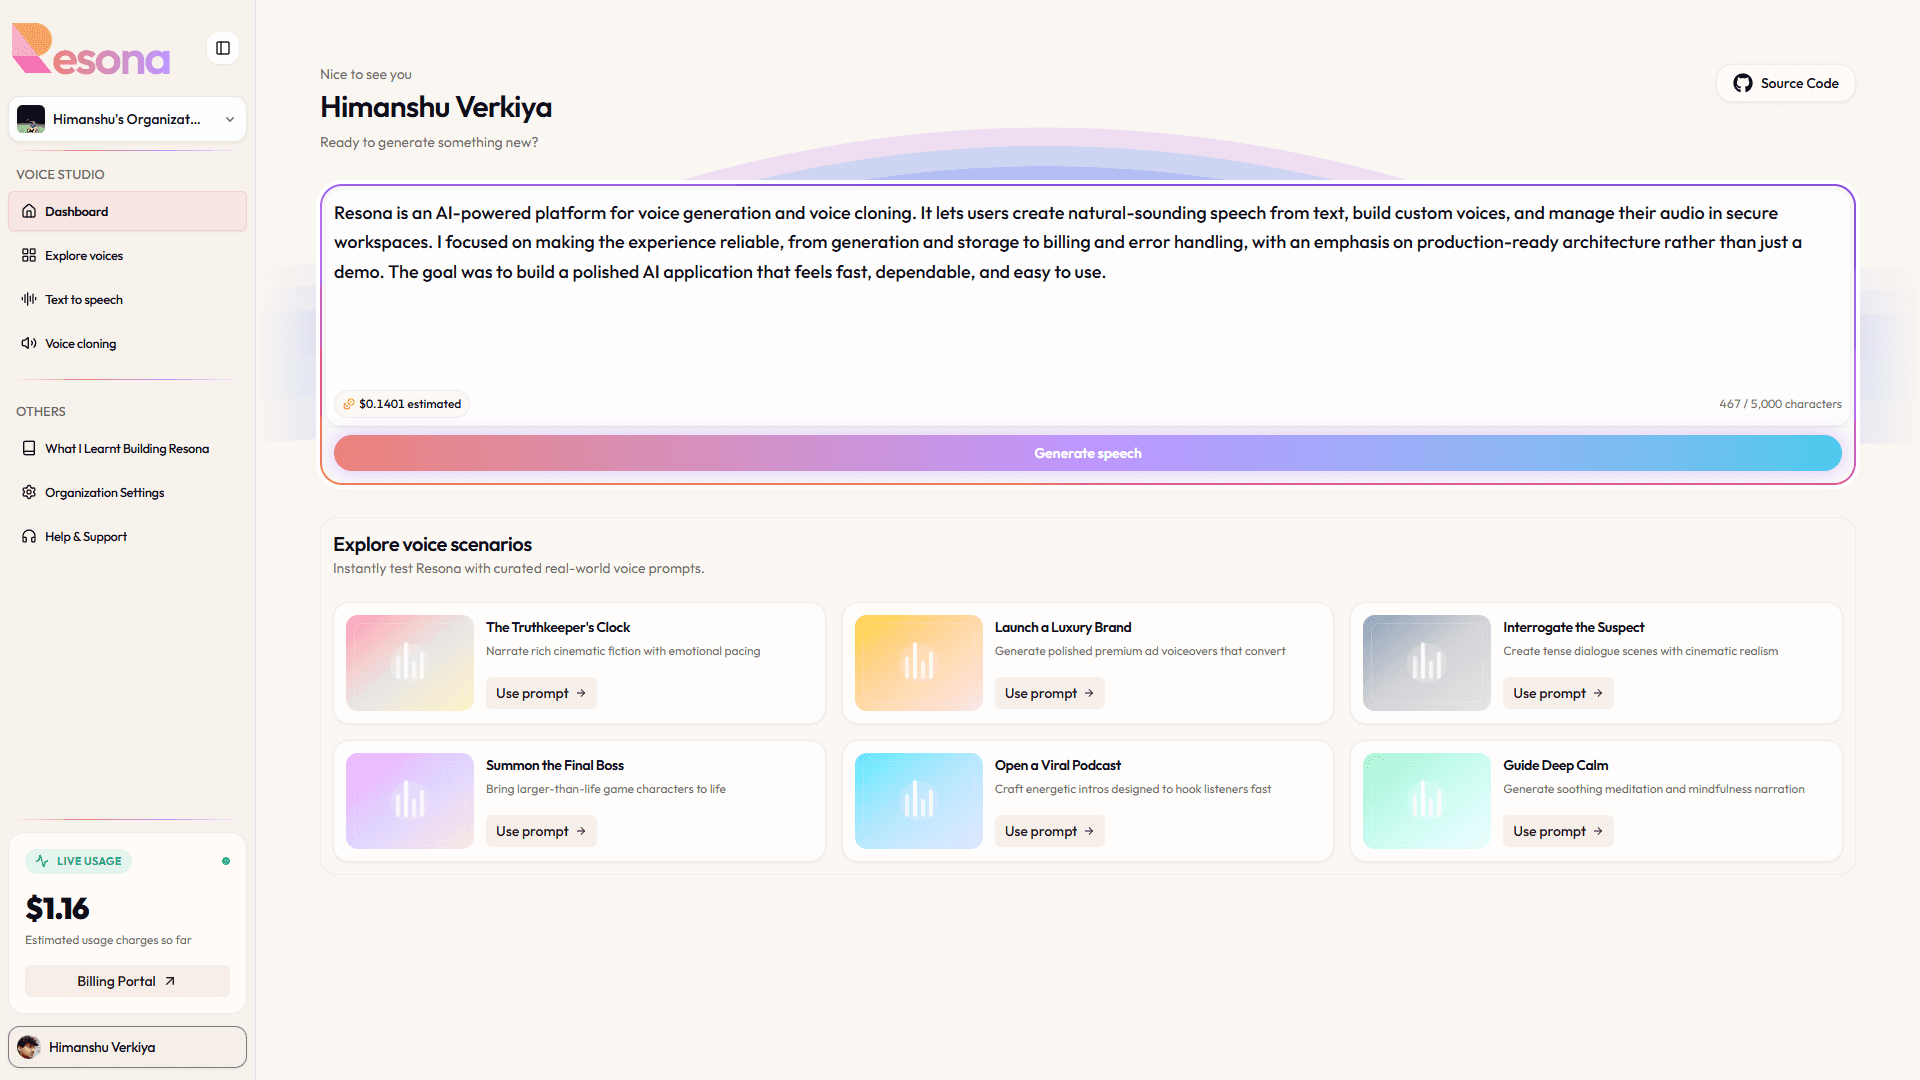Image resolution: width=1920 pixels, height=1080 pixels.
Task: Click the Text to speech waveform icon
Action: click(29, 299)
